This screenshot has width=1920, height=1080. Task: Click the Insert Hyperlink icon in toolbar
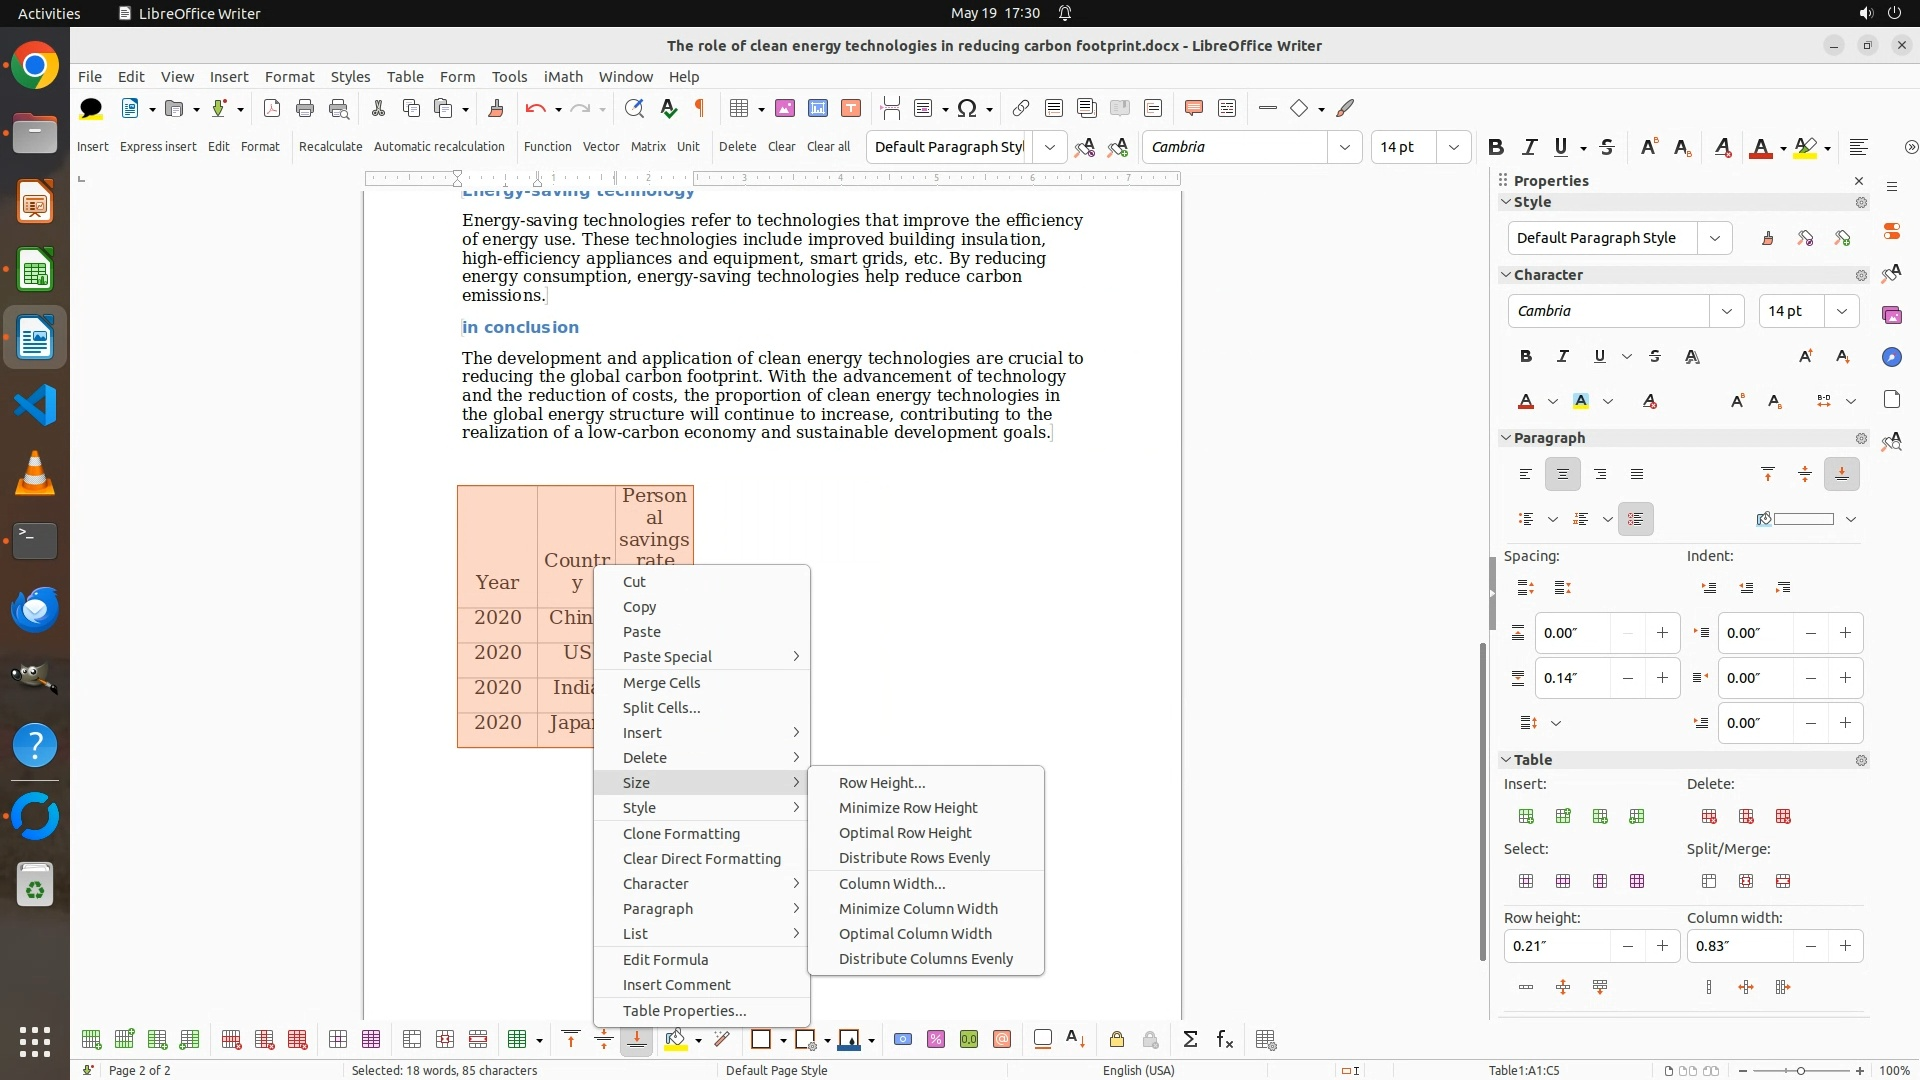pyautogui.click(x=1020, y=108)
